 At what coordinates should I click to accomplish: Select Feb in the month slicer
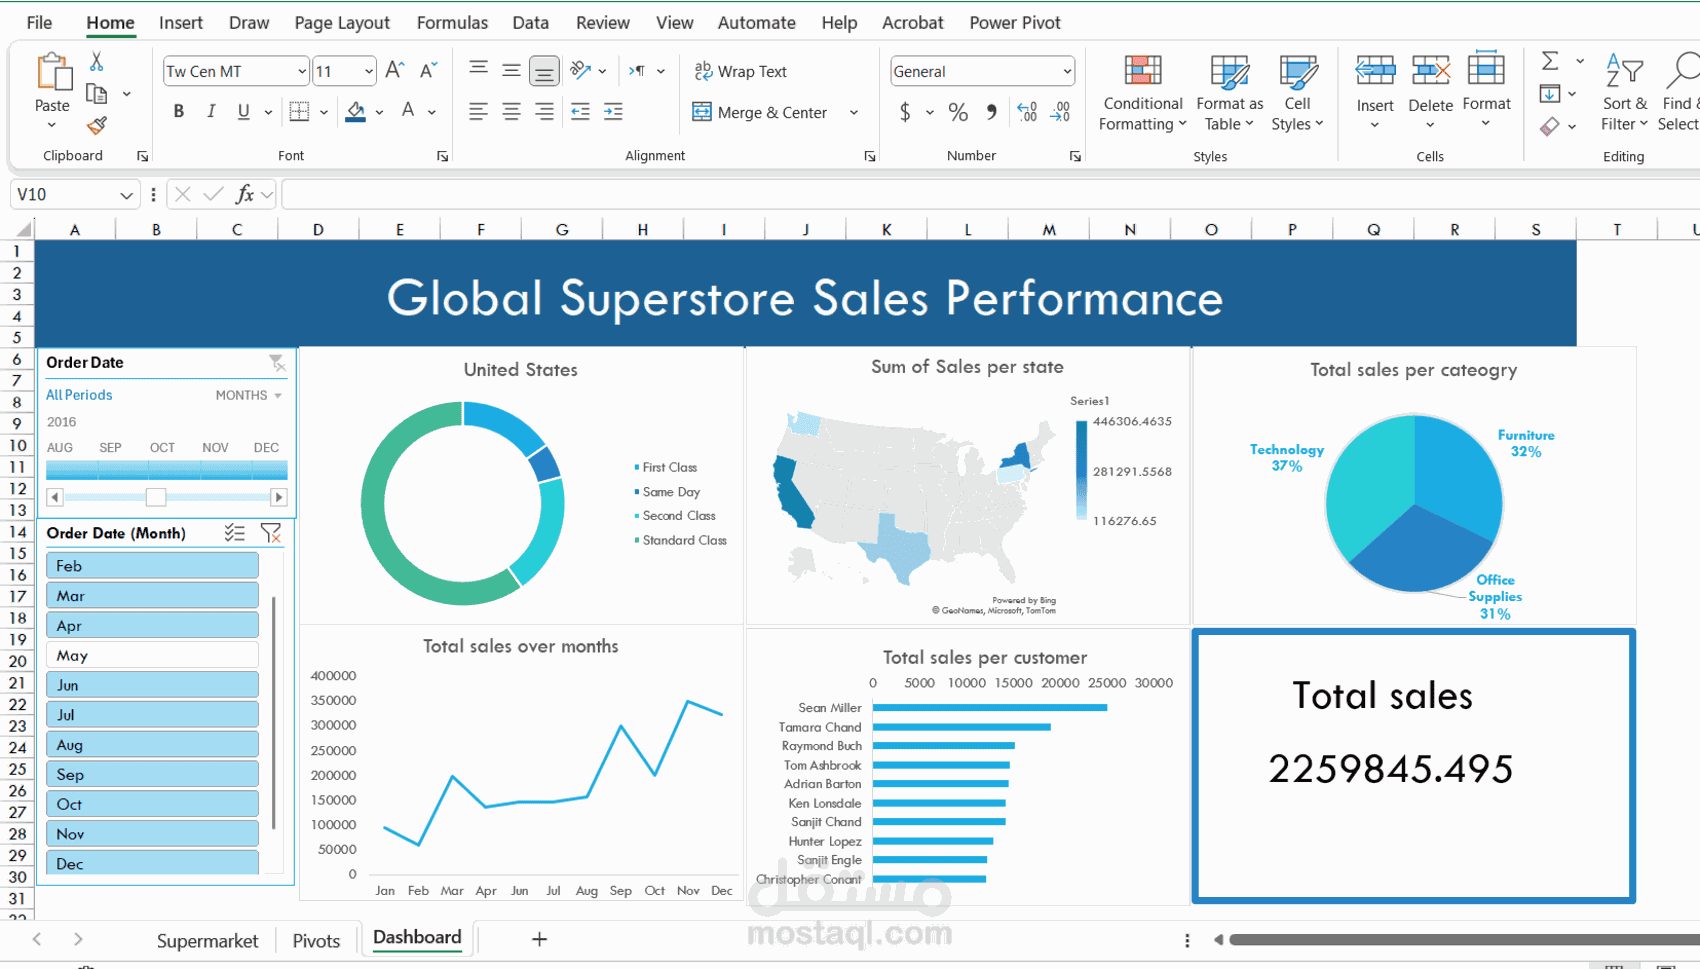(x=152, y=565)
